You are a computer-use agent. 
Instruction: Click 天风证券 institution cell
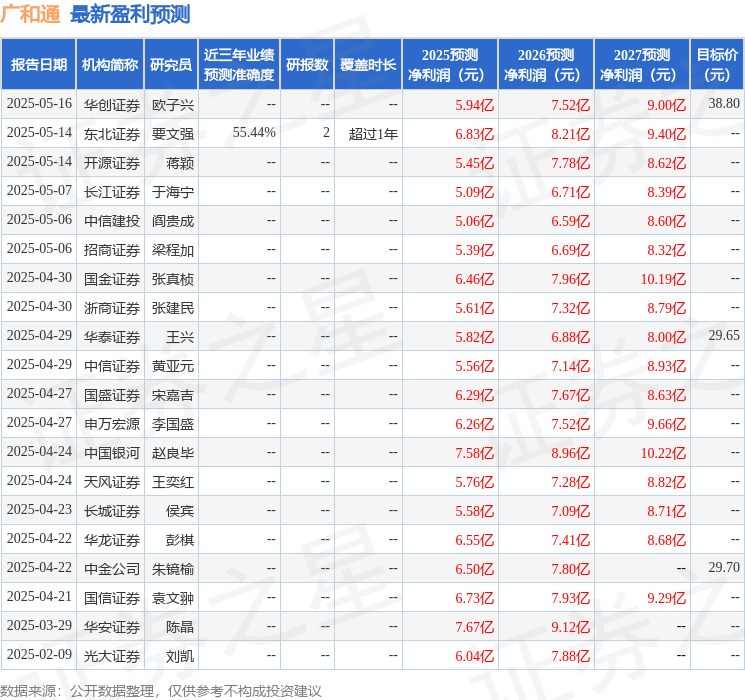click(112, 482)
